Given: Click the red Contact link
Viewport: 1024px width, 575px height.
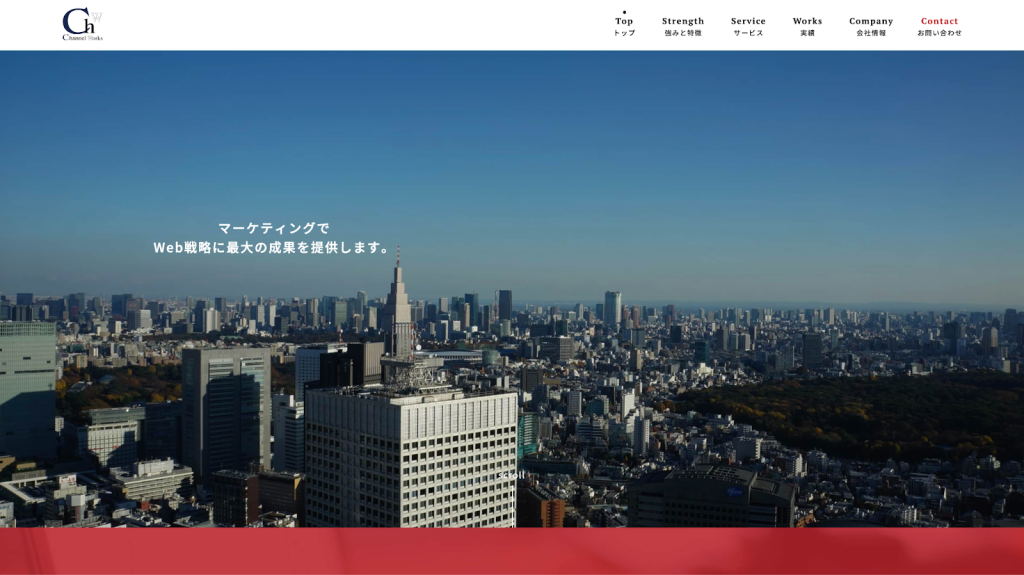Looking at the screenshot, I should [939, 21].
